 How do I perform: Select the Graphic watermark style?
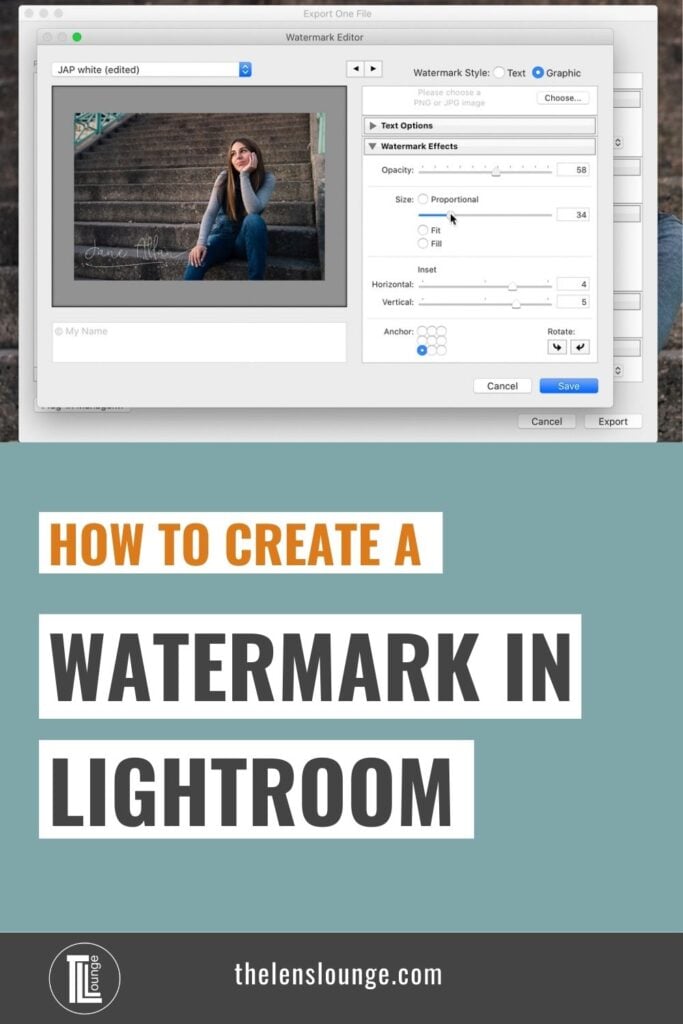pos(538,72)
